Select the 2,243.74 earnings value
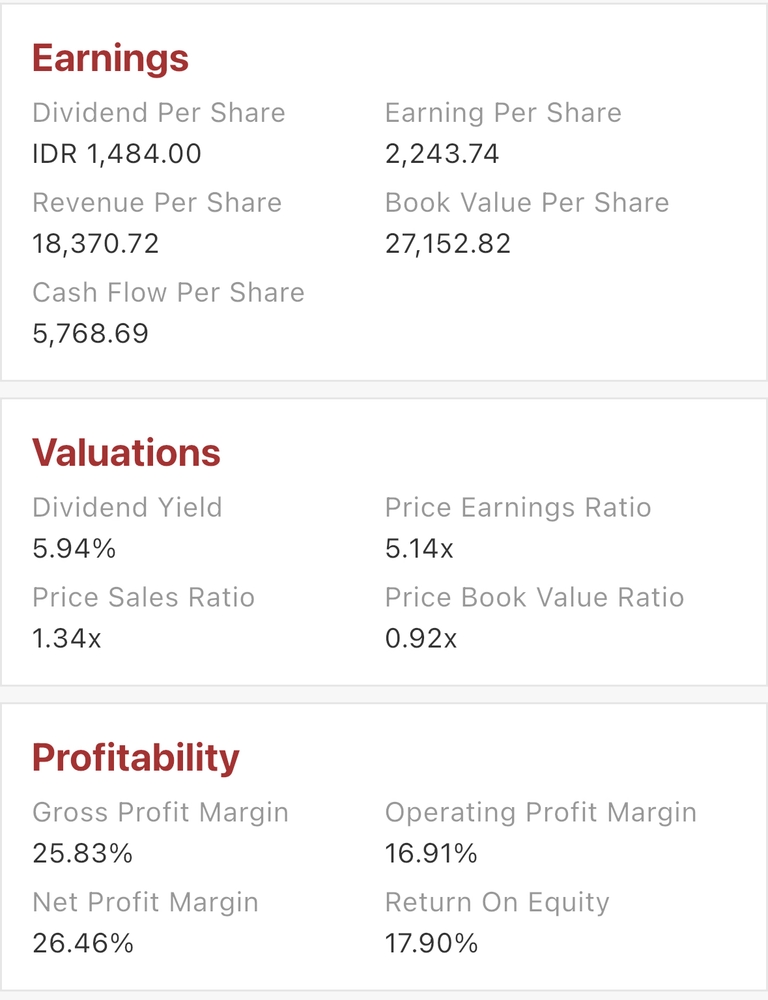768x1000 pixels. click(442, 154)
